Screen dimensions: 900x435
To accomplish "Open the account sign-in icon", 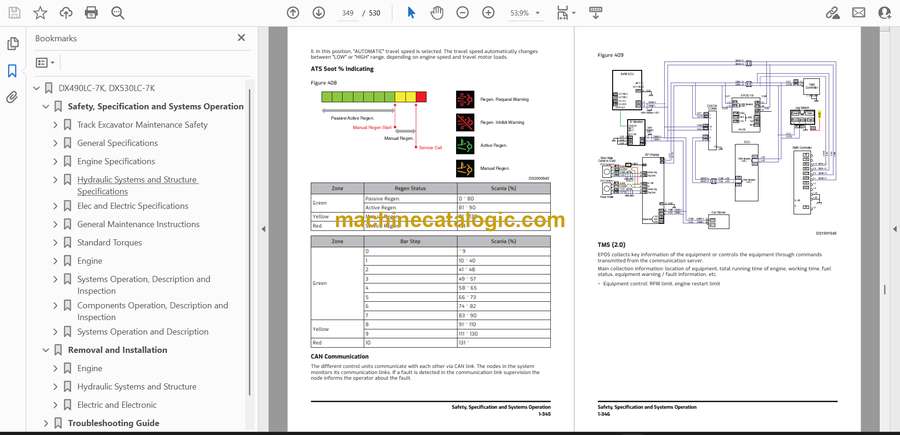I will [885, 13].
